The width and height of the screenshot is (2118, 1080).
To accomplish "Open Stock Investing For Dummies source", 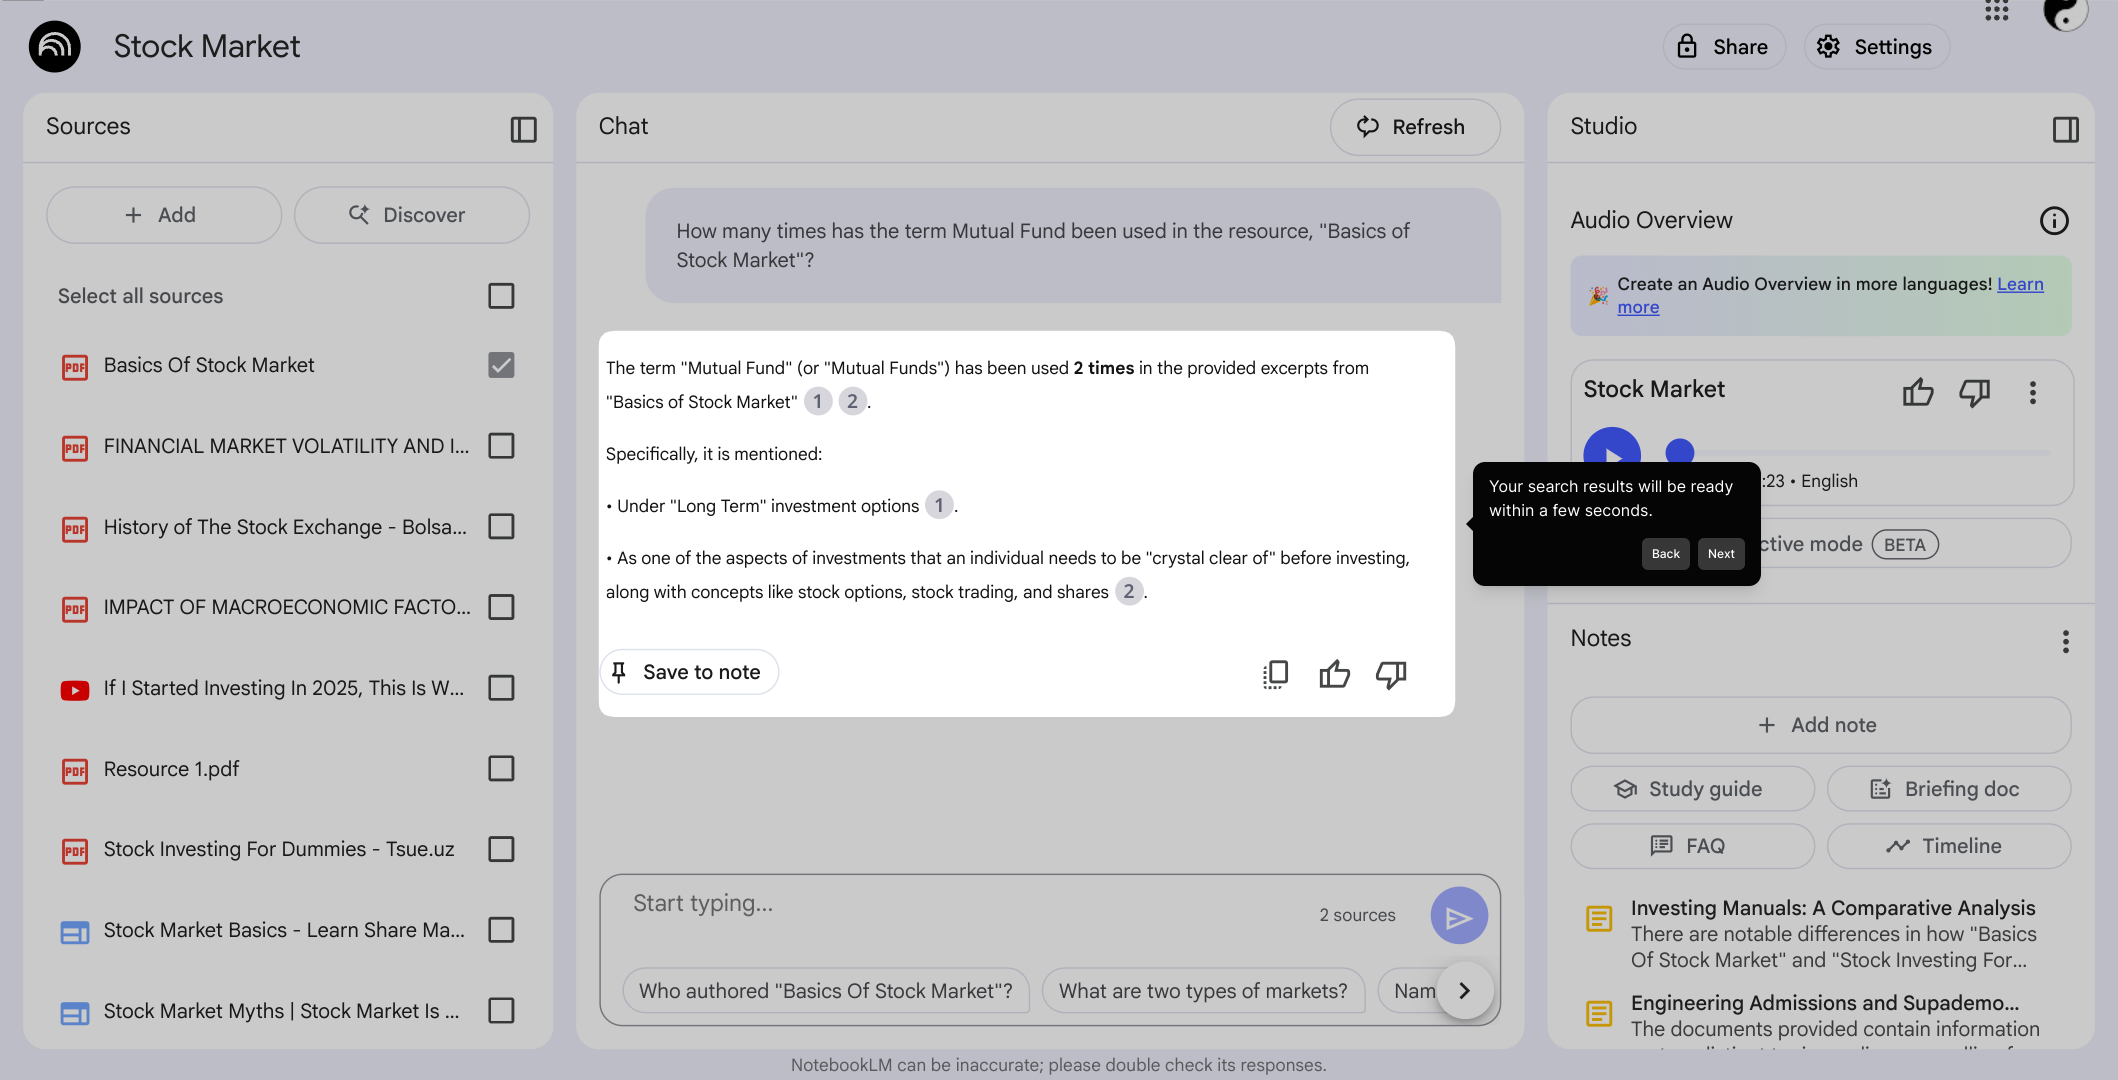I will click(279, 849).
